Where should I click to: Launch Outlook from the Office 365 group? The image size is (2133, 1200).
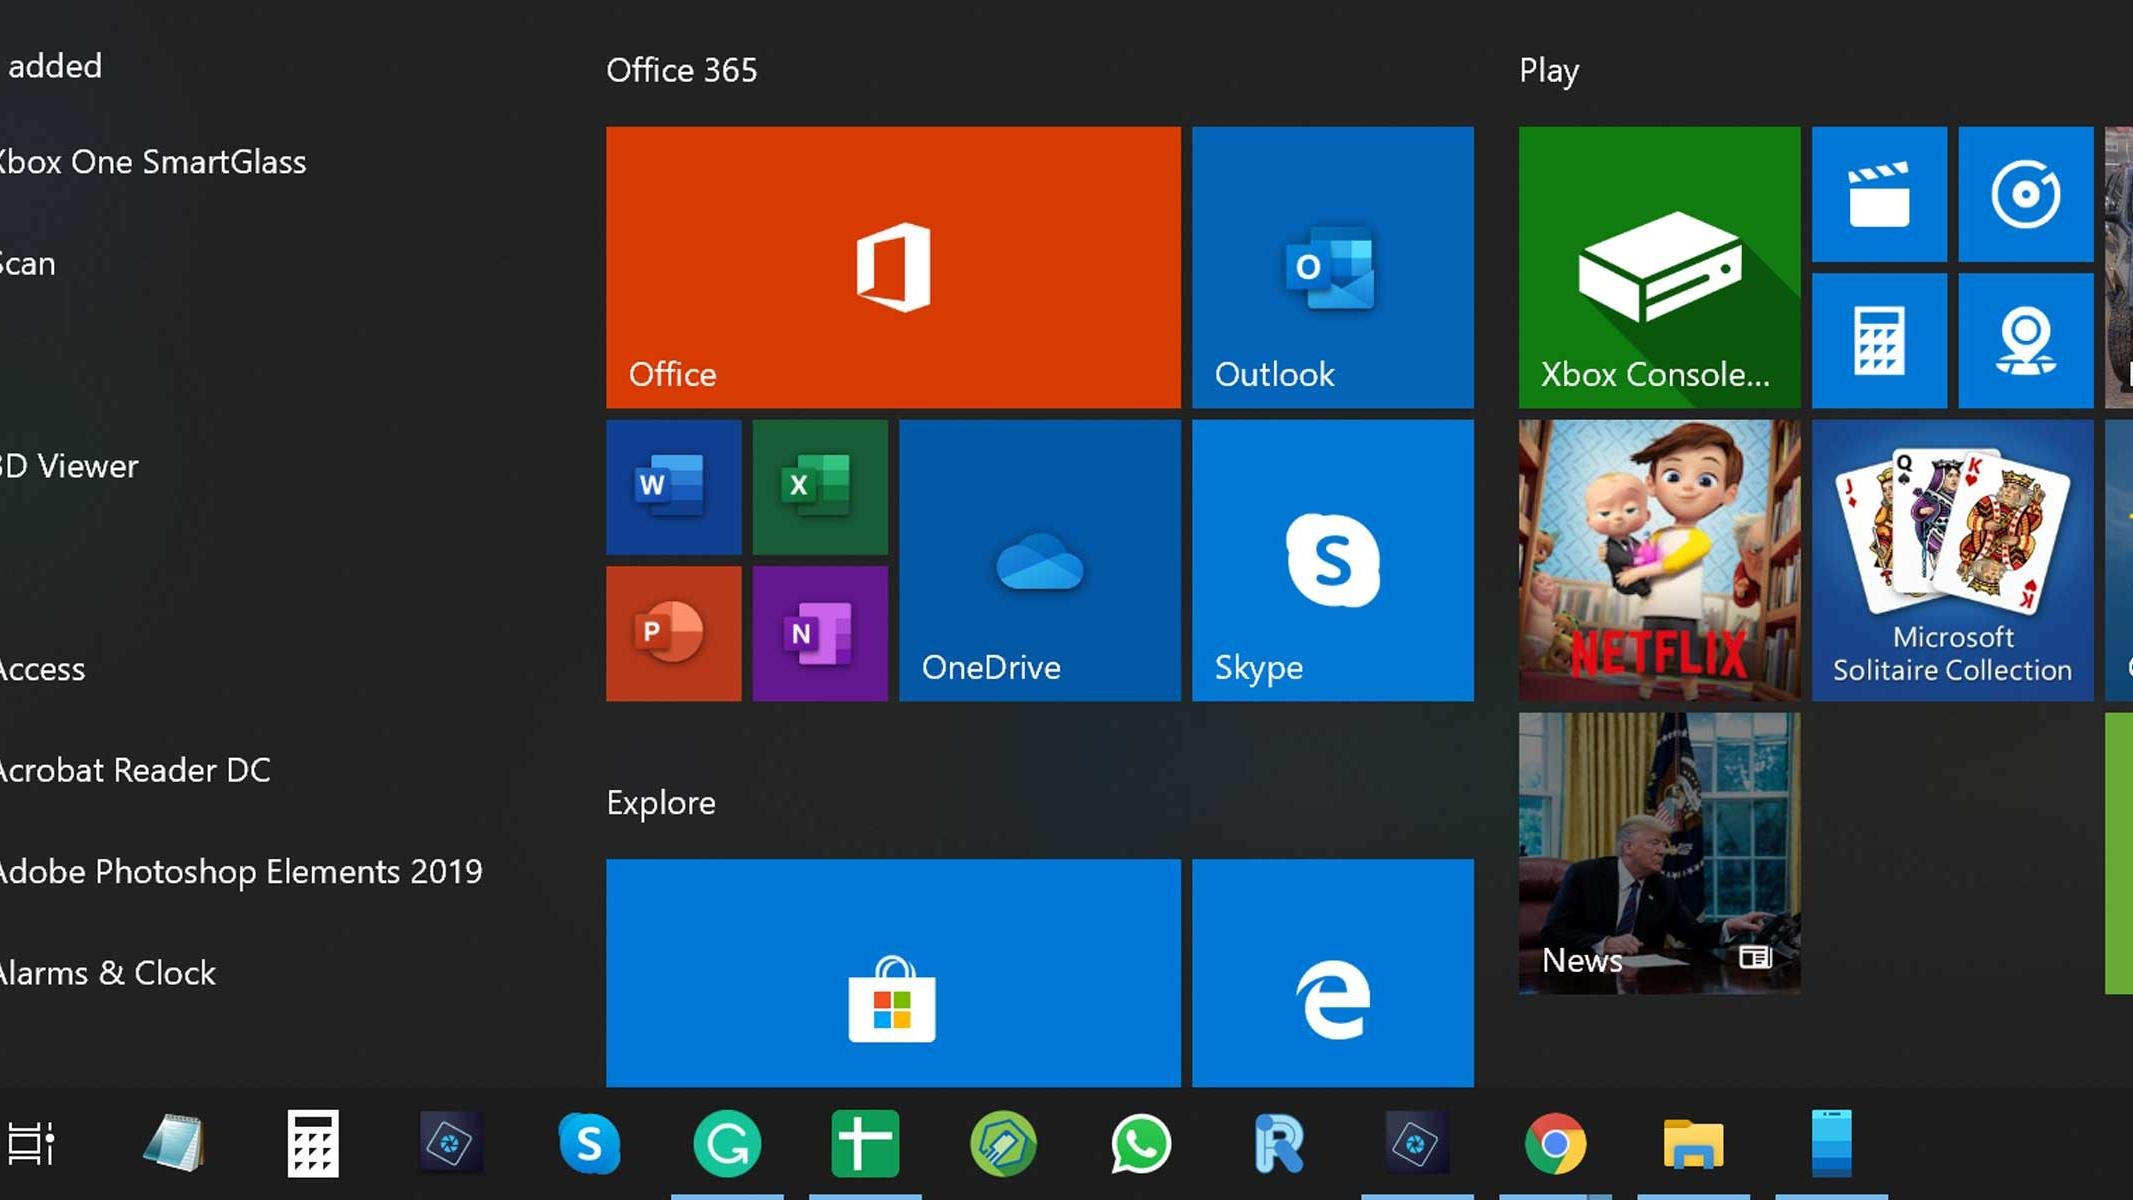click(x=1333, y=267)
